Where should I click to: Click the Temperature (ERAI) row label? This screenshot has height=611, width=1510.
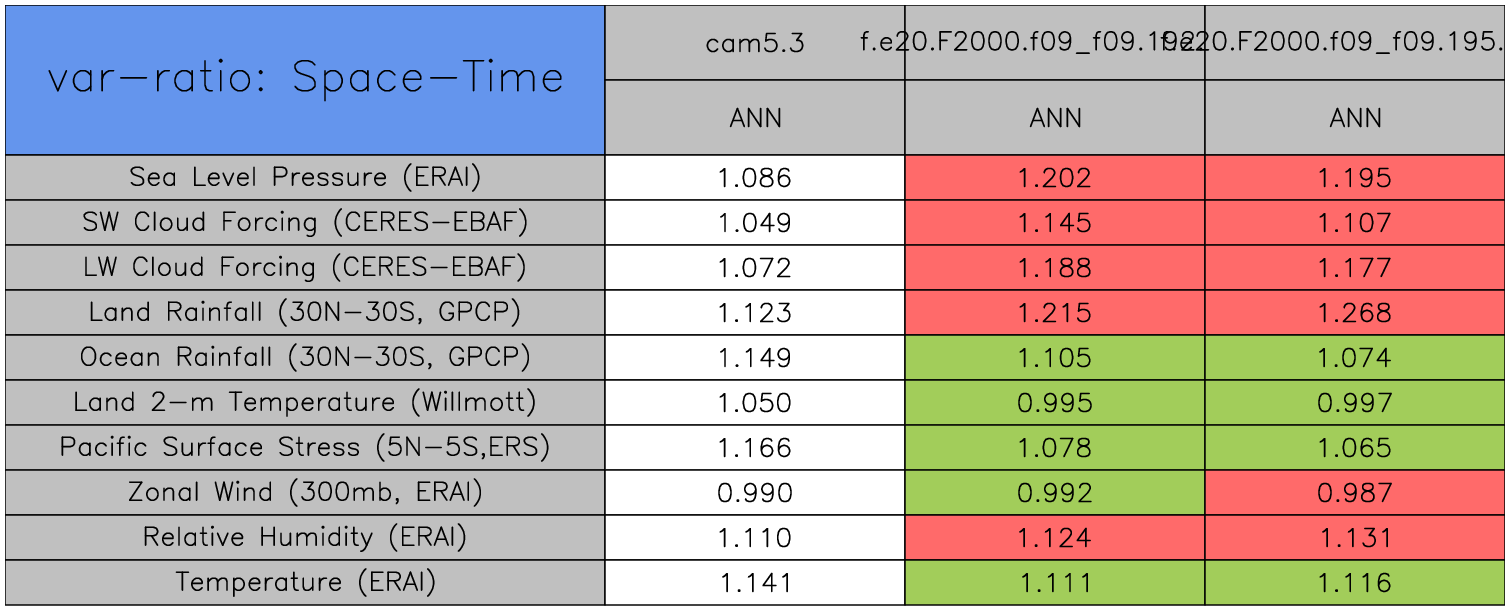[x=305, y=583]
